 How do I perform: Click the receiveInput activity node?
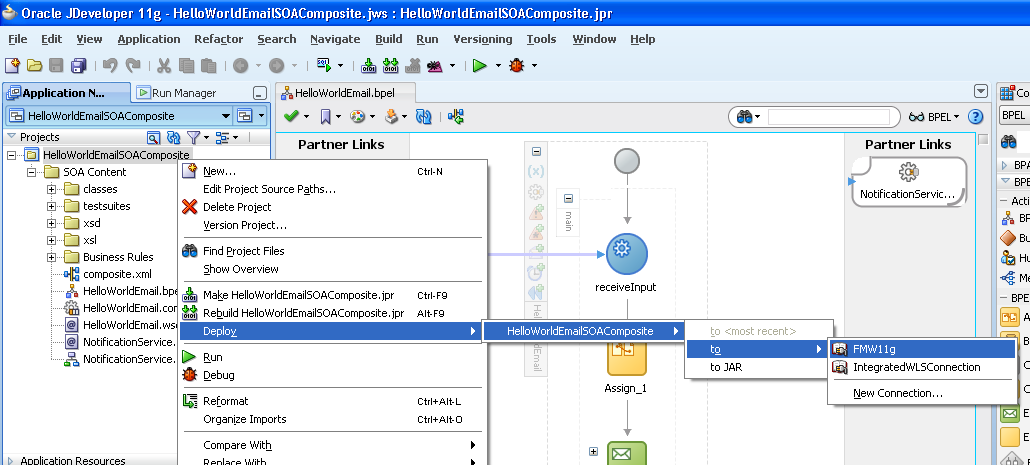tap(626, 252)
